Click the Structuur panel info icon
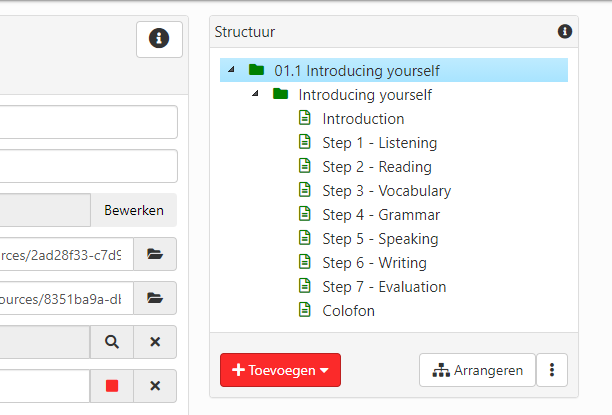Screen dimensions: 612x415 point(565,32)
